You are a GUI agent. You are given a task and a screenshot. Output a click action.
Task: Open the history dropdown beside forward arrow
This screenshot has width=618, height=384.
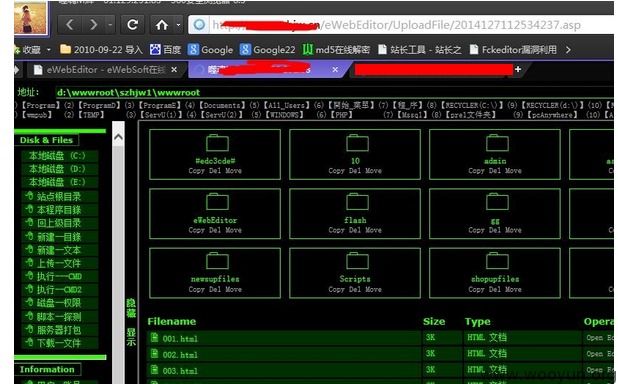point(110,25)
